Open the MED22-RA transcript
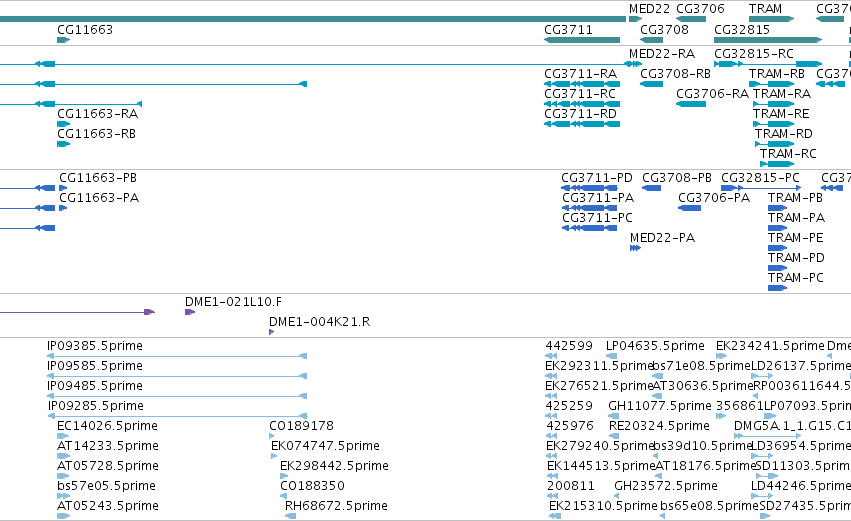 (x=662, y=54)
